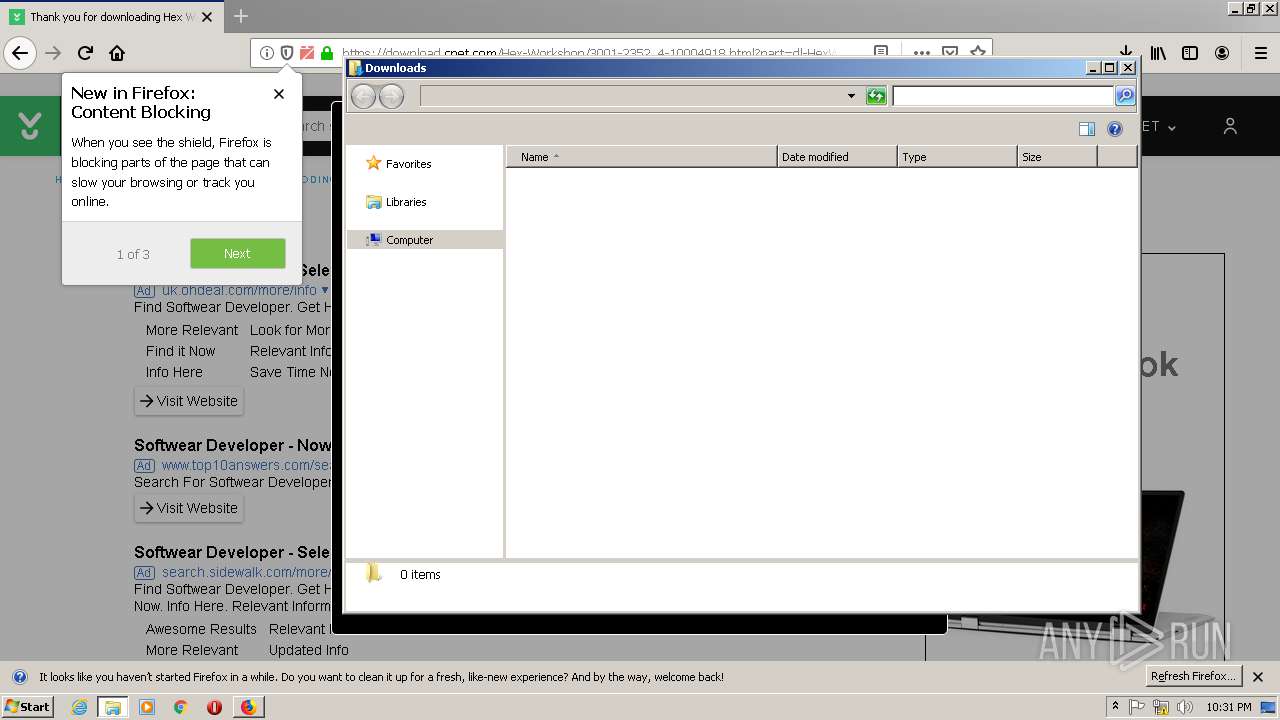Open the Action Center flag icon
Screen dimensions: 1280x720
[1137, 707]
